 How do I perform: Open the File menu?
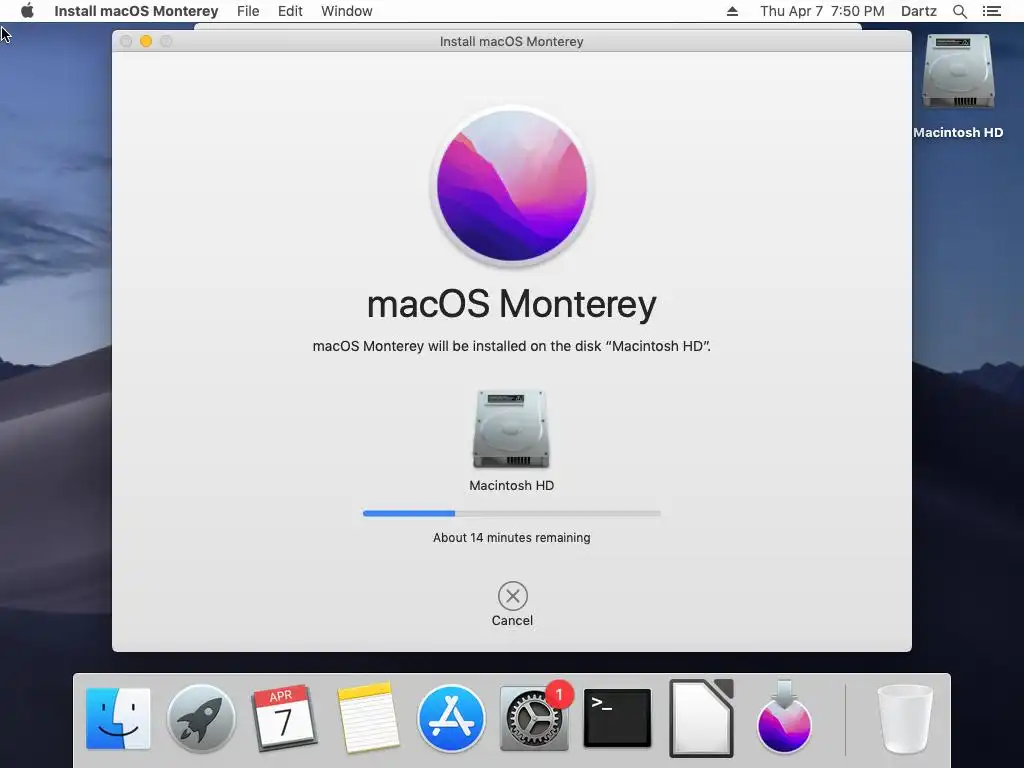coord(248,11)
